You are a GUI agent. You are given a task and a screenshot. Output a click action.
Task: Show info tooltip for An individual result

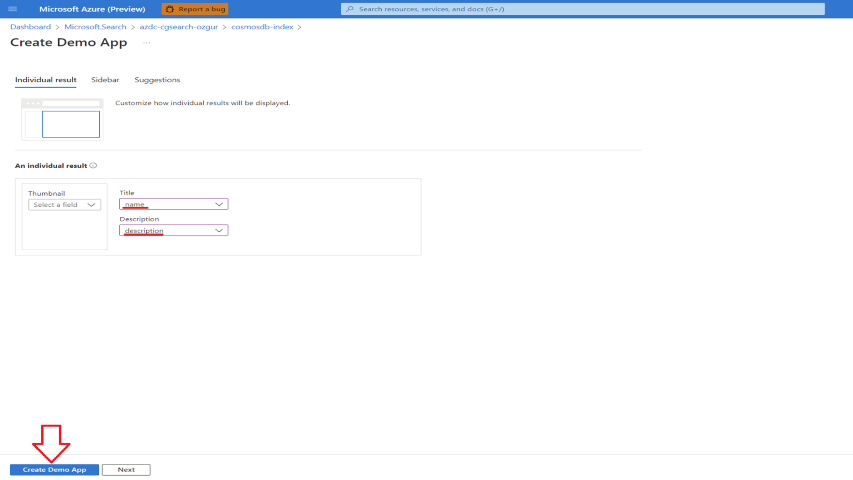click(x=93, y=165)
